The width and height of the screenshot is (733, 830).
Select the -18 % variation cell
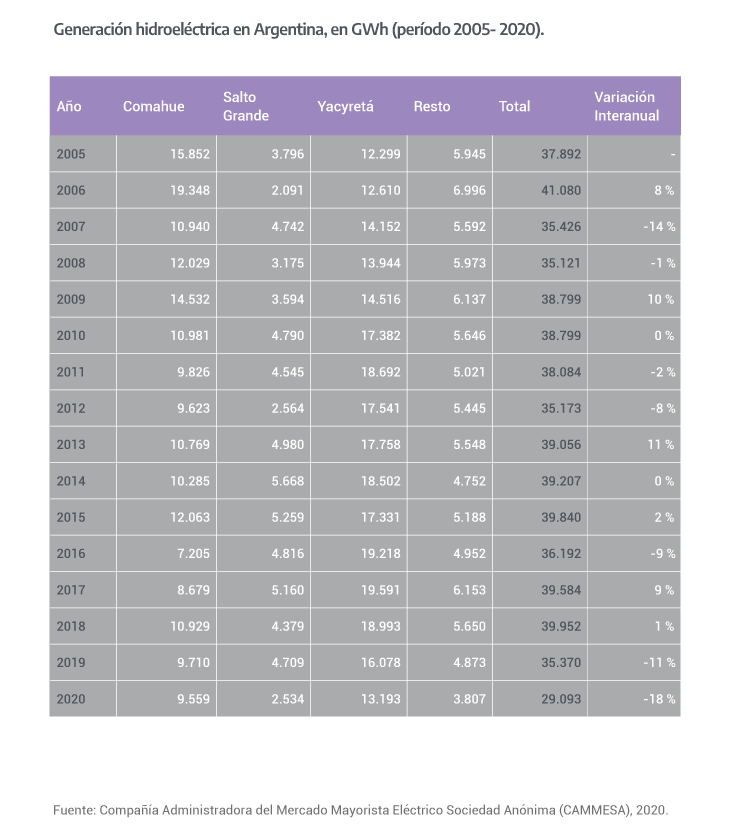[x=659, y=699]
